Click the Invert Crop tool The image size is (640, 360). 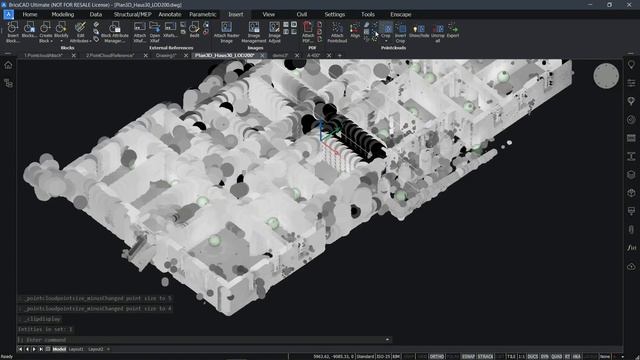coord(400,32)
